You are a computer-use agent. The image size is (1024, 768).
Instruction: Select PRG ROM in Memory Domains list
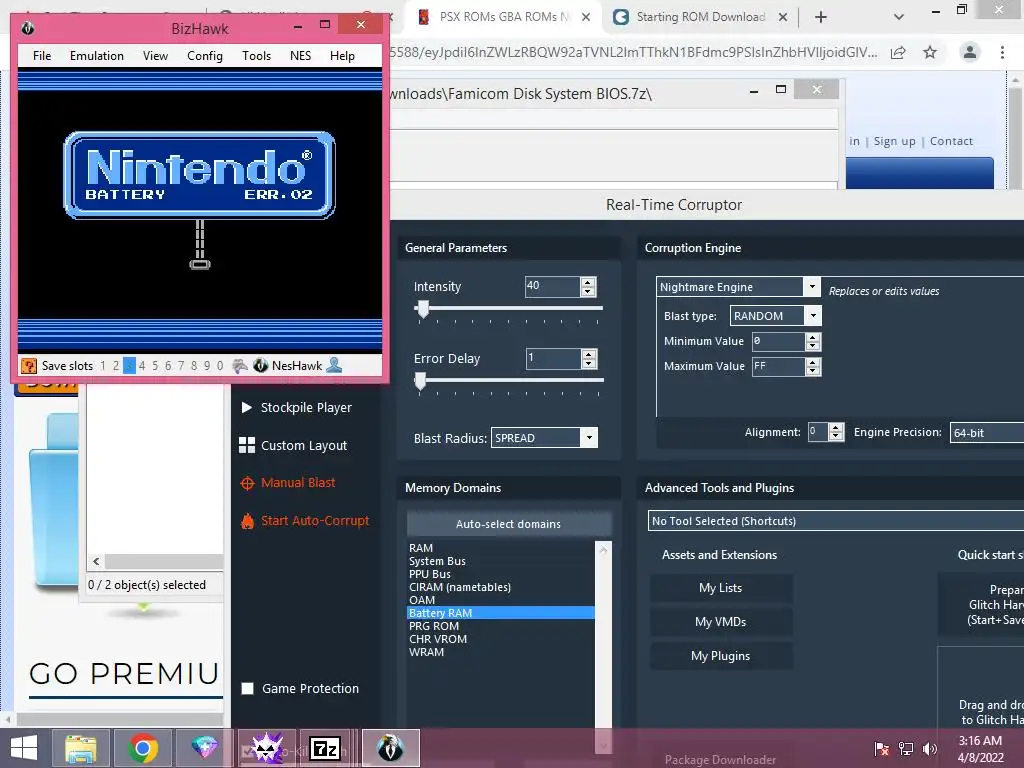[500, 626]
